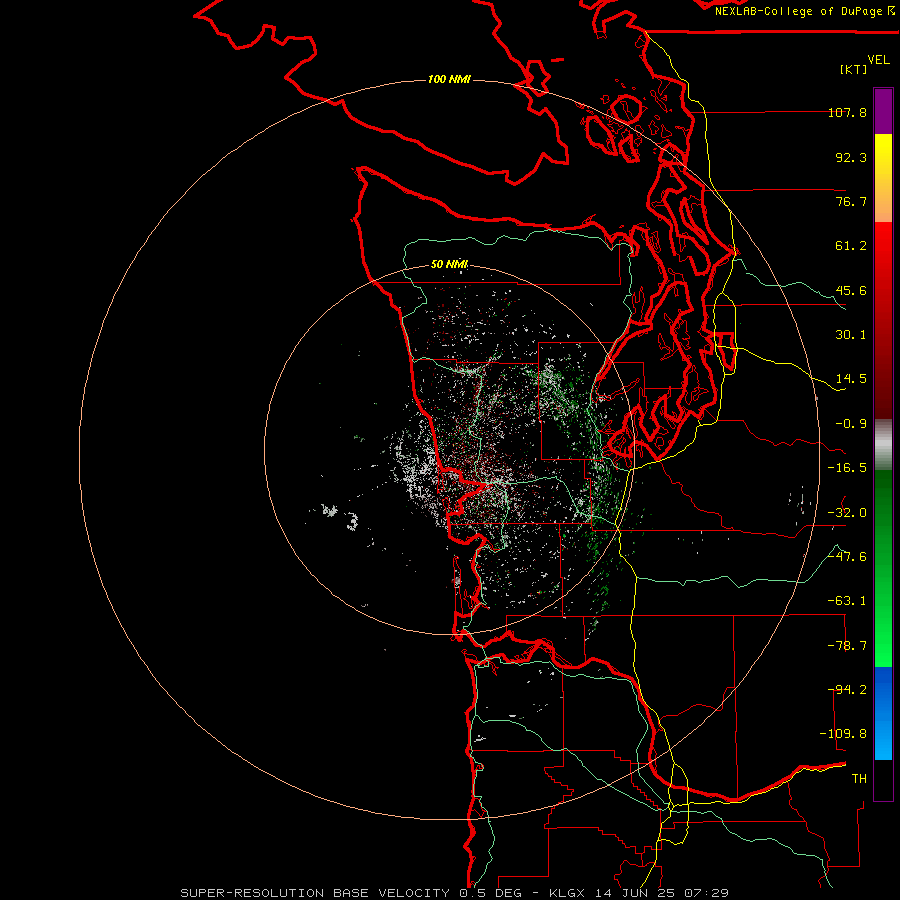Click the 92.3 velocity scale value
Image resolution: width=900 pixels, height=900 pixels.
pyautogui.click(x=851, y=157)
